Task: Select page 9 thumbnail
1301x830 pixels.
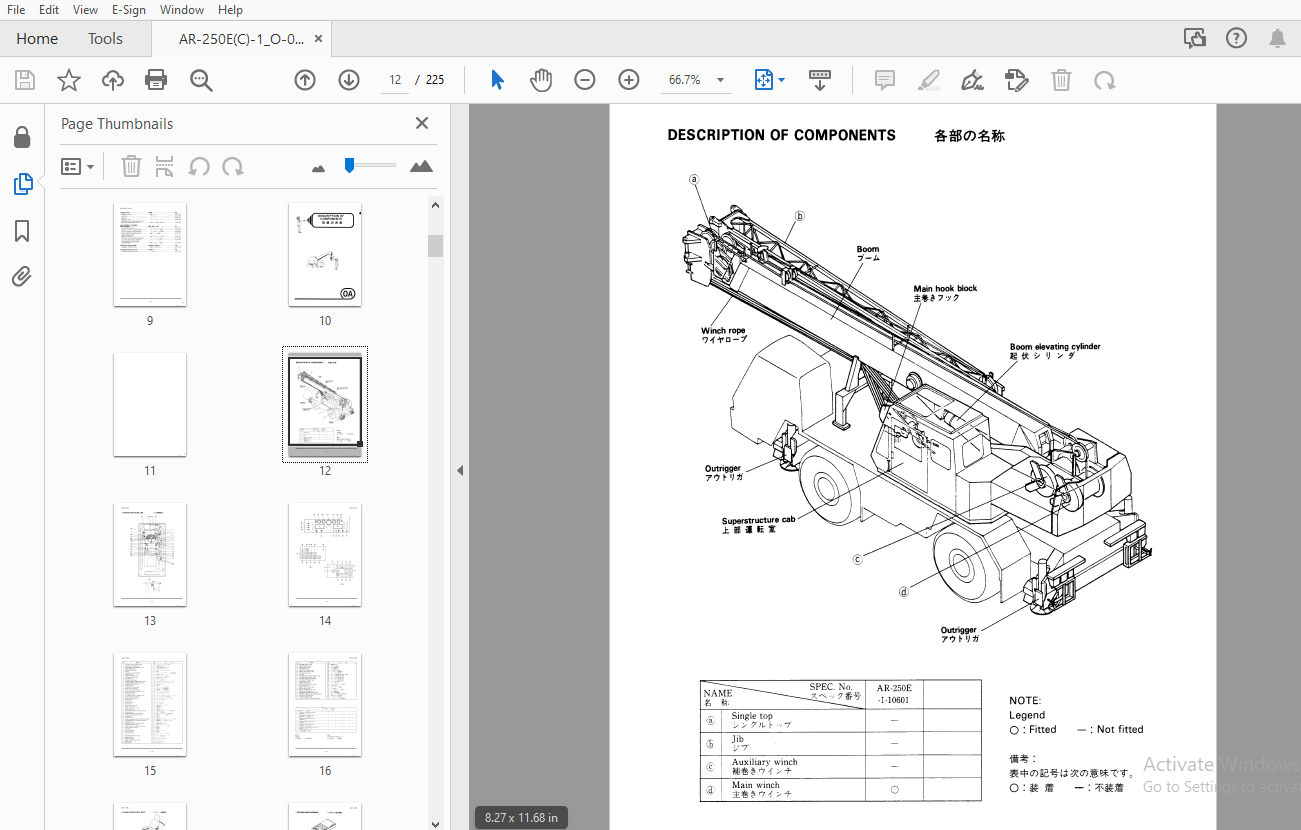Action: point(150,255)
